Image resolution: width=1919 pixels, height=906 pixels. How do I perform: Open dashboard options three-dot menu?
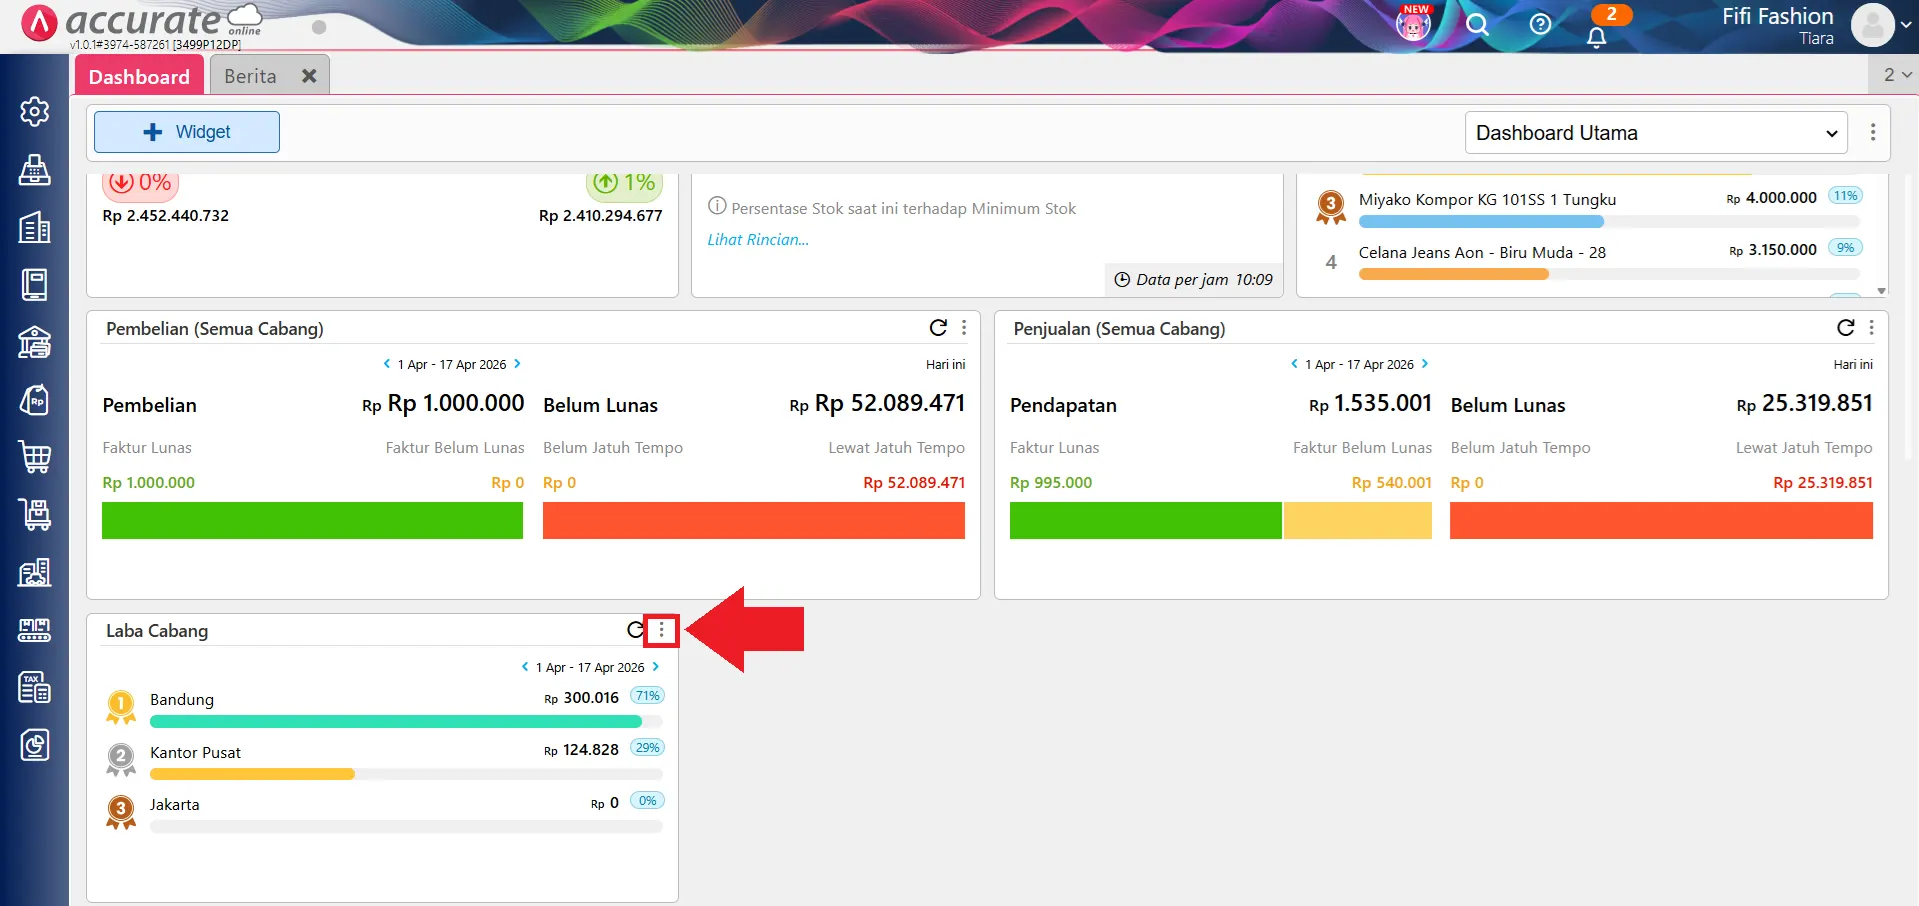click(x=1873, y=132)
